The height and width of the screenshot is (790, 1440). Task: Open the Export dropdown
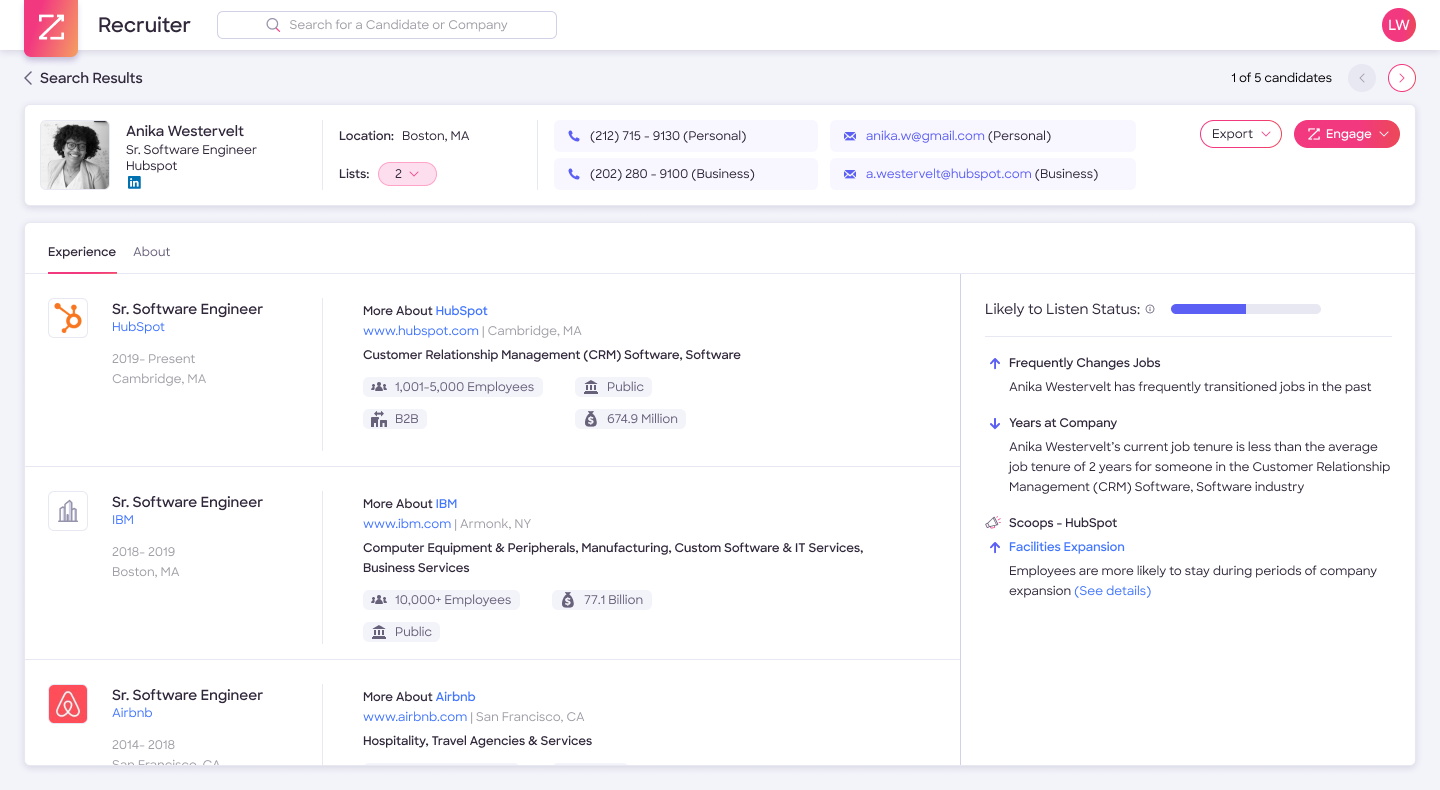coord(1241,134)
